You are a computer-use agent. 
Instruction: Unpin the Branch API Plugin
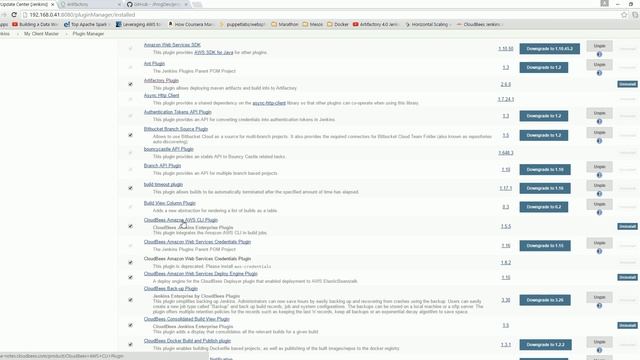tap(599, 167)
